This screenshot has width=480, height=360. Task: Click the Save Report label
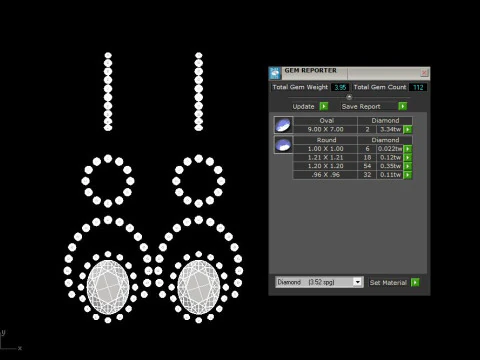(x=361, y=106)
